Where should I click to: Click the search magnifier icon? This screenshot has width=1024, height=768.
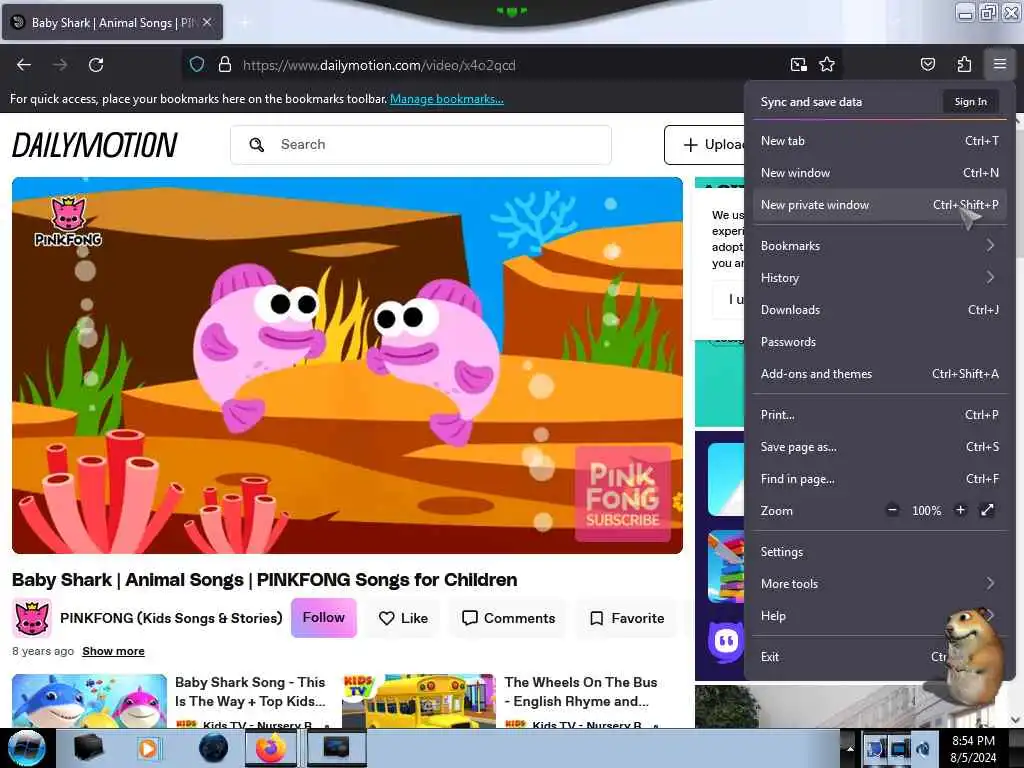coord(257,144)
